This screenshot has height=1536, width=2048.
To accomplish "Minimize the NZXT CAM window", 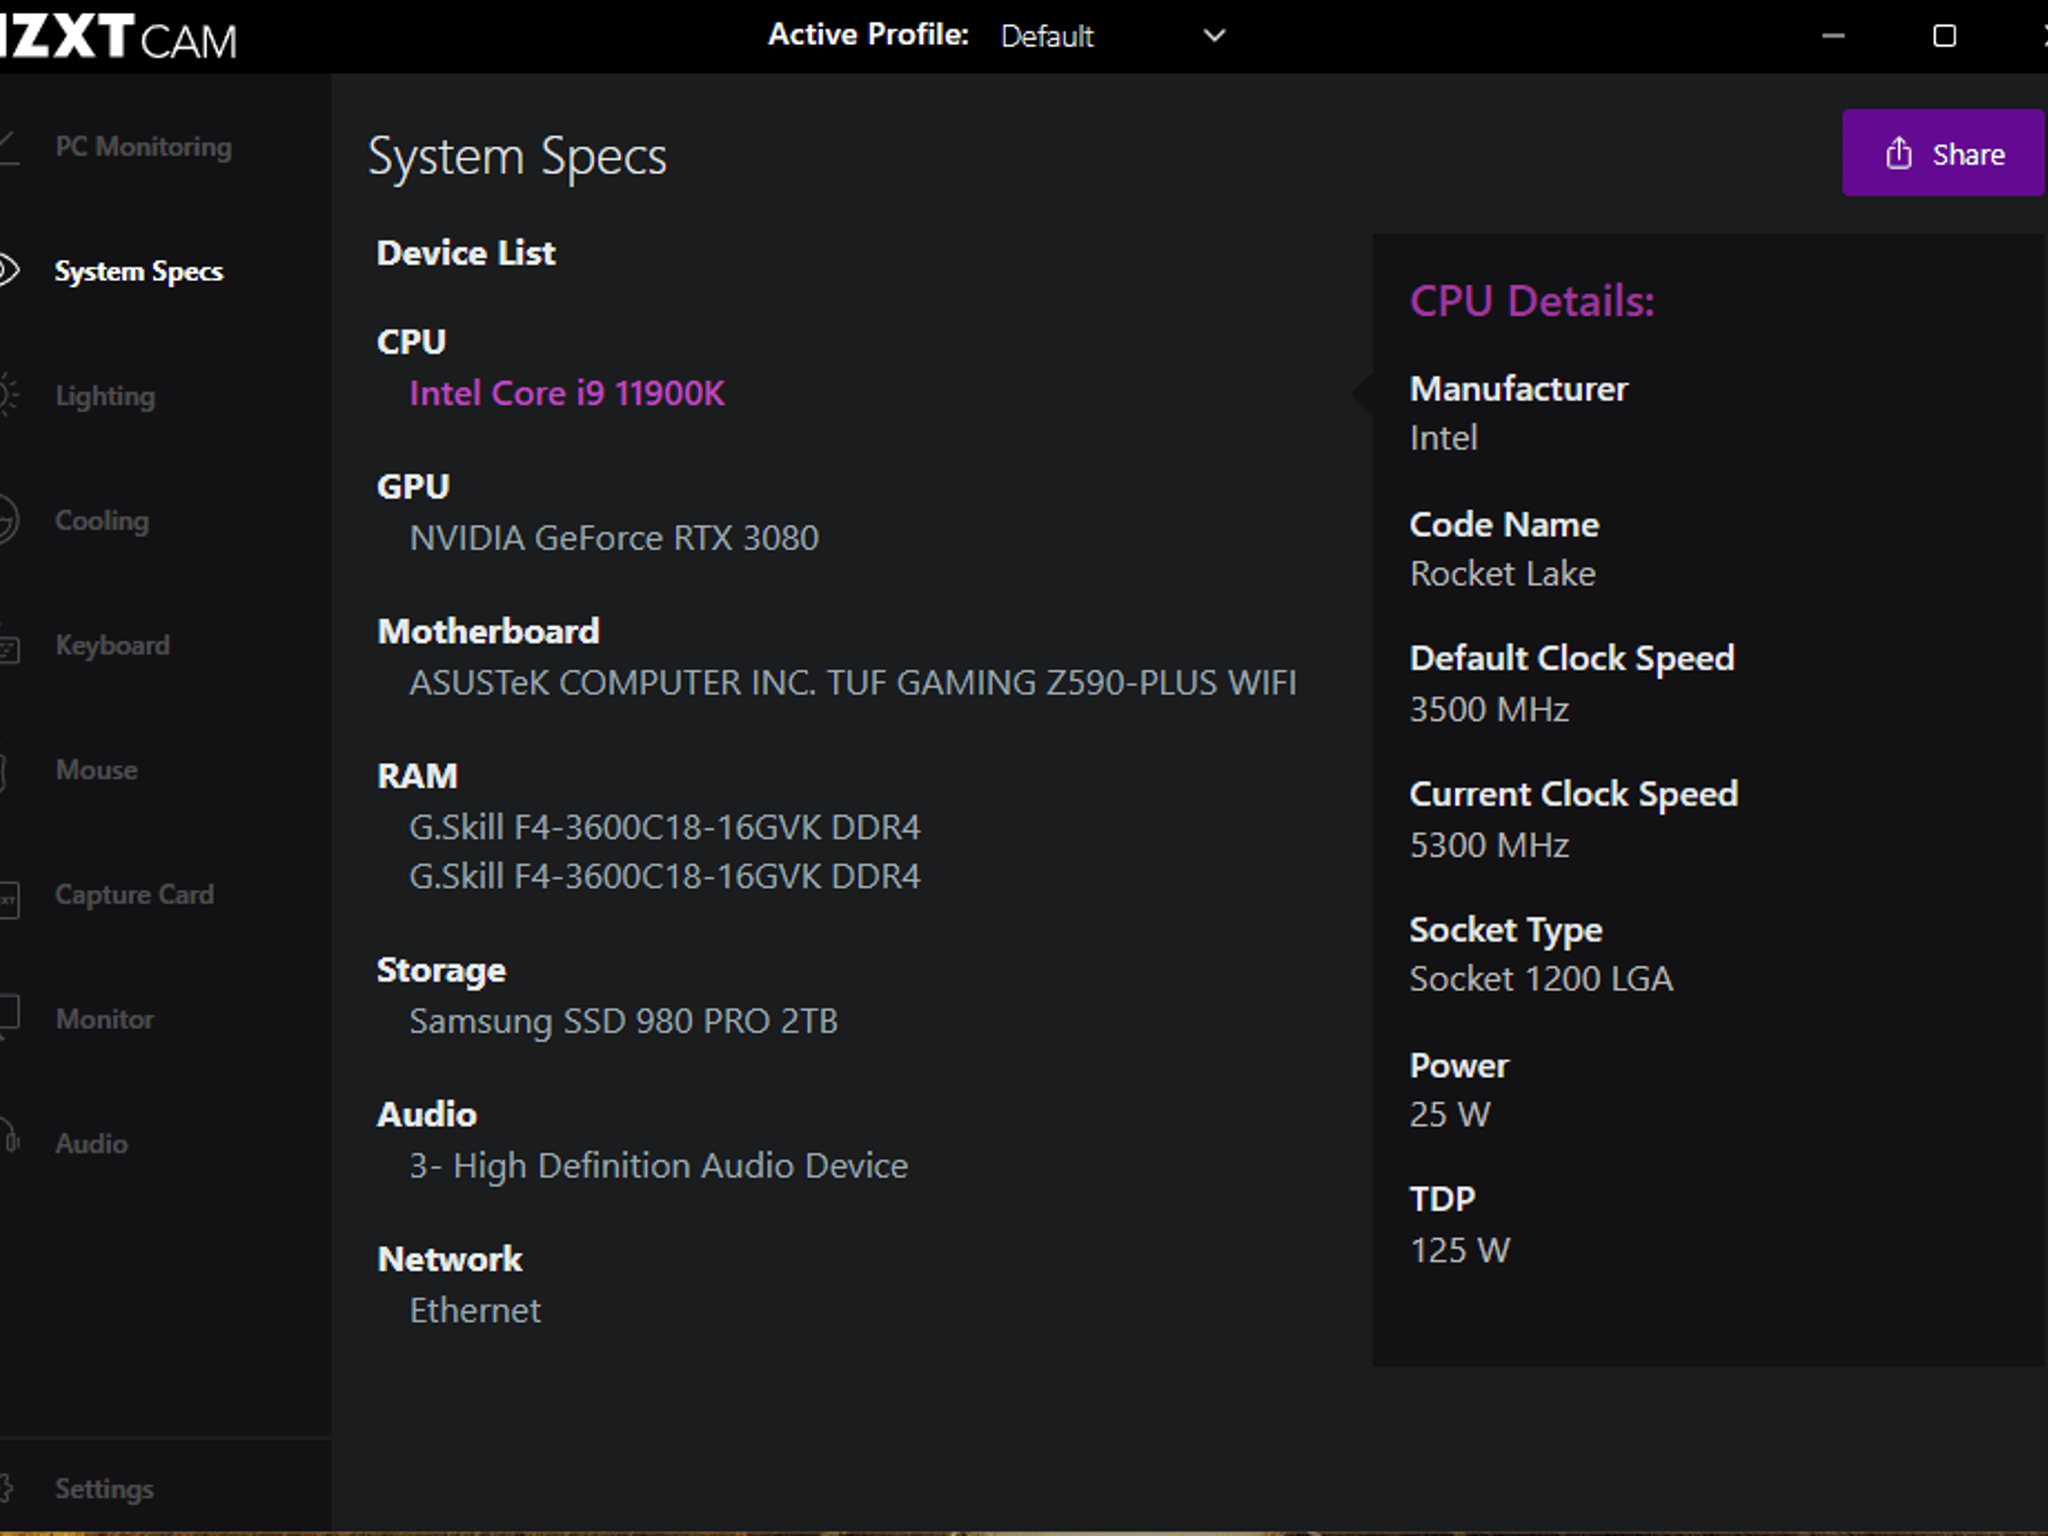I will [1832, 36].
